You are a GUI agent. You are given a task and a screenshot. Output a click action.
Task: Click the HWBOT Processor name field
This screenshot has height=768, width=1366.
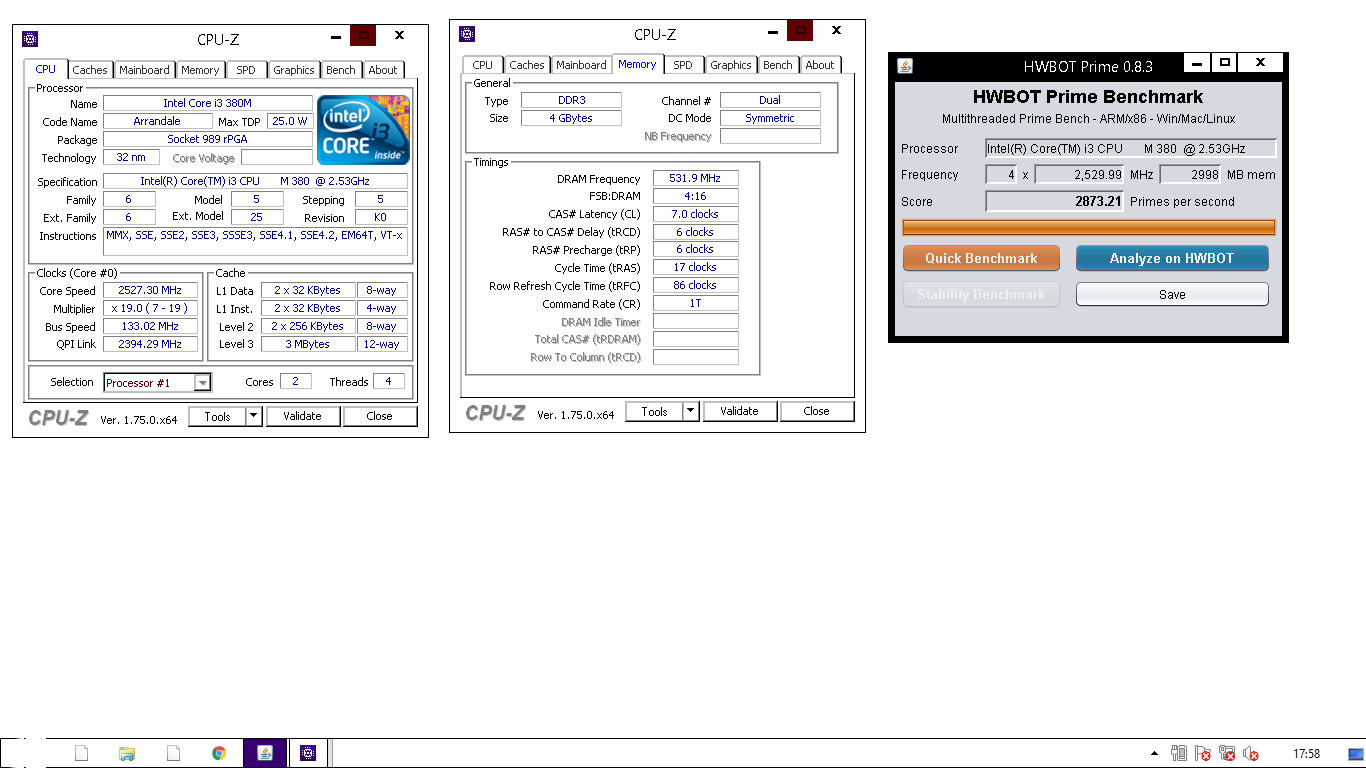coord(1131,148)
